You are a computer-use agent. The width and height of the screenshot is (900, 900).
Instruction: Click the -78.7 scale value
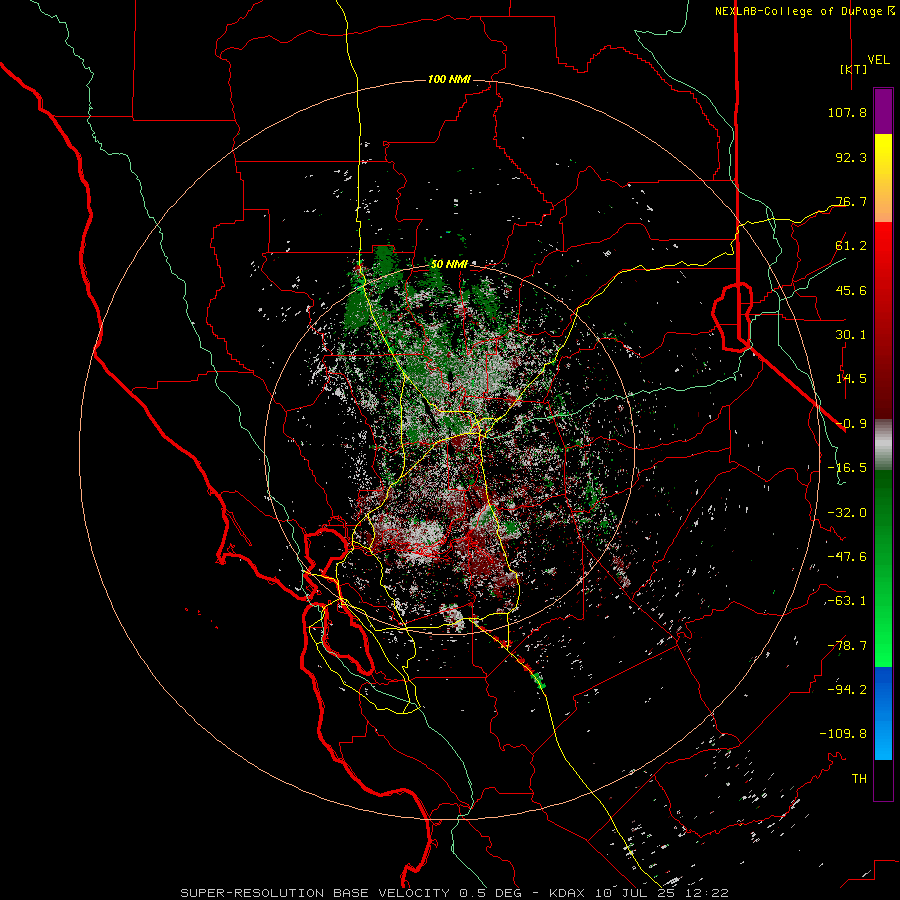[847, 646]
